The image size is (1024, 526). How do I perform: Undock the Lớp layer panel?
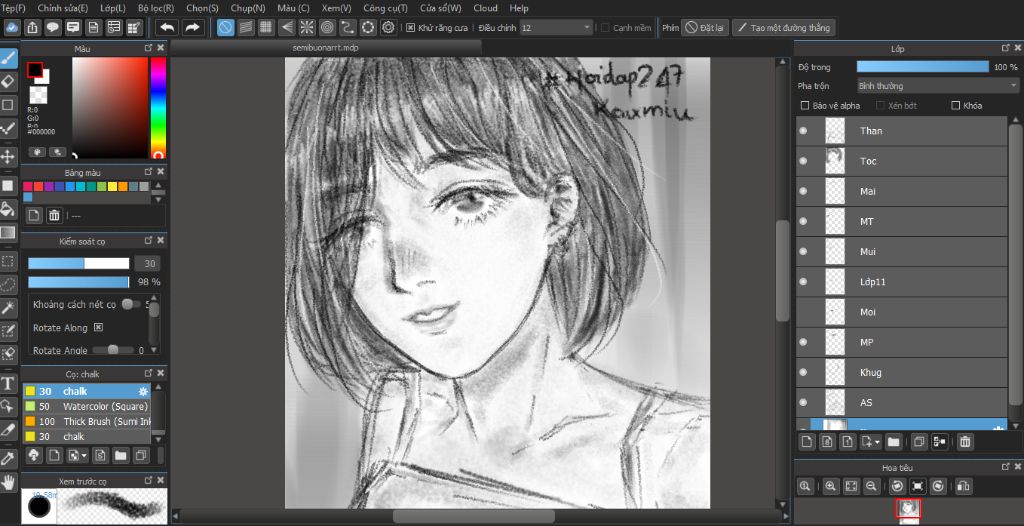coord(1006,48)
